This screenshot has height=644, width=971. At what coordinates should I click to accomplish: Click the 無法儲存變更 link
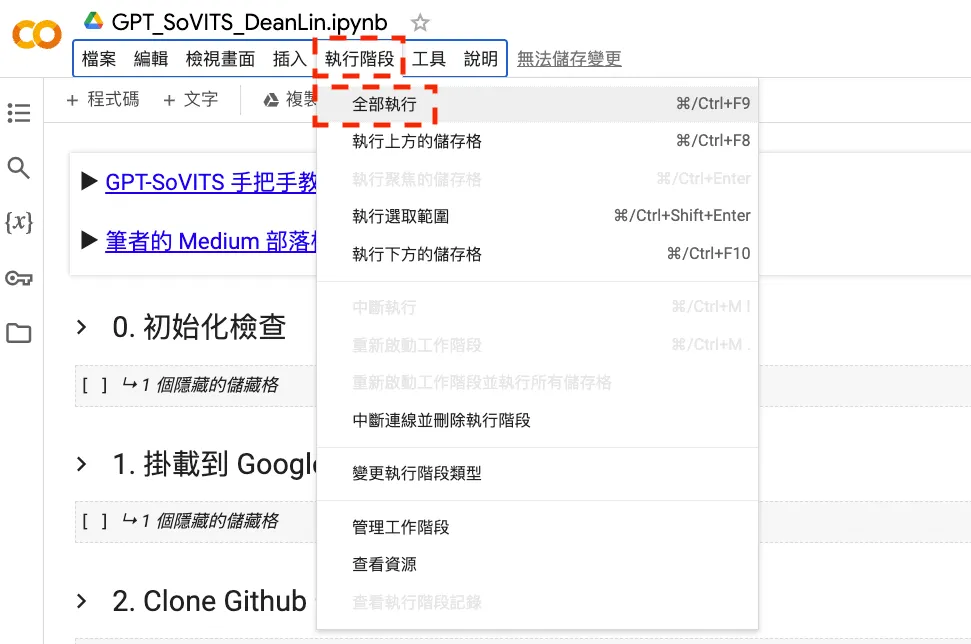[x=569, y=59]
